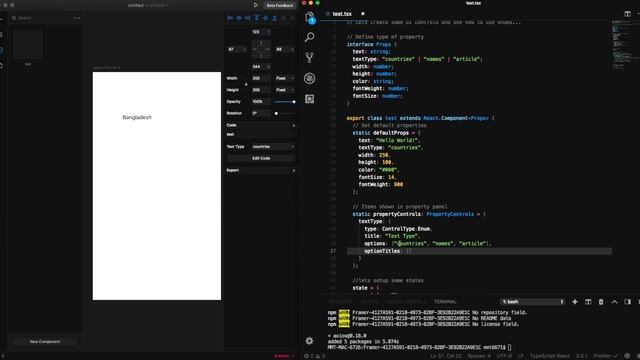Click the Width value field
This screenshot has width=640, height=360.
pyautogui.click(x=260, y=78)
